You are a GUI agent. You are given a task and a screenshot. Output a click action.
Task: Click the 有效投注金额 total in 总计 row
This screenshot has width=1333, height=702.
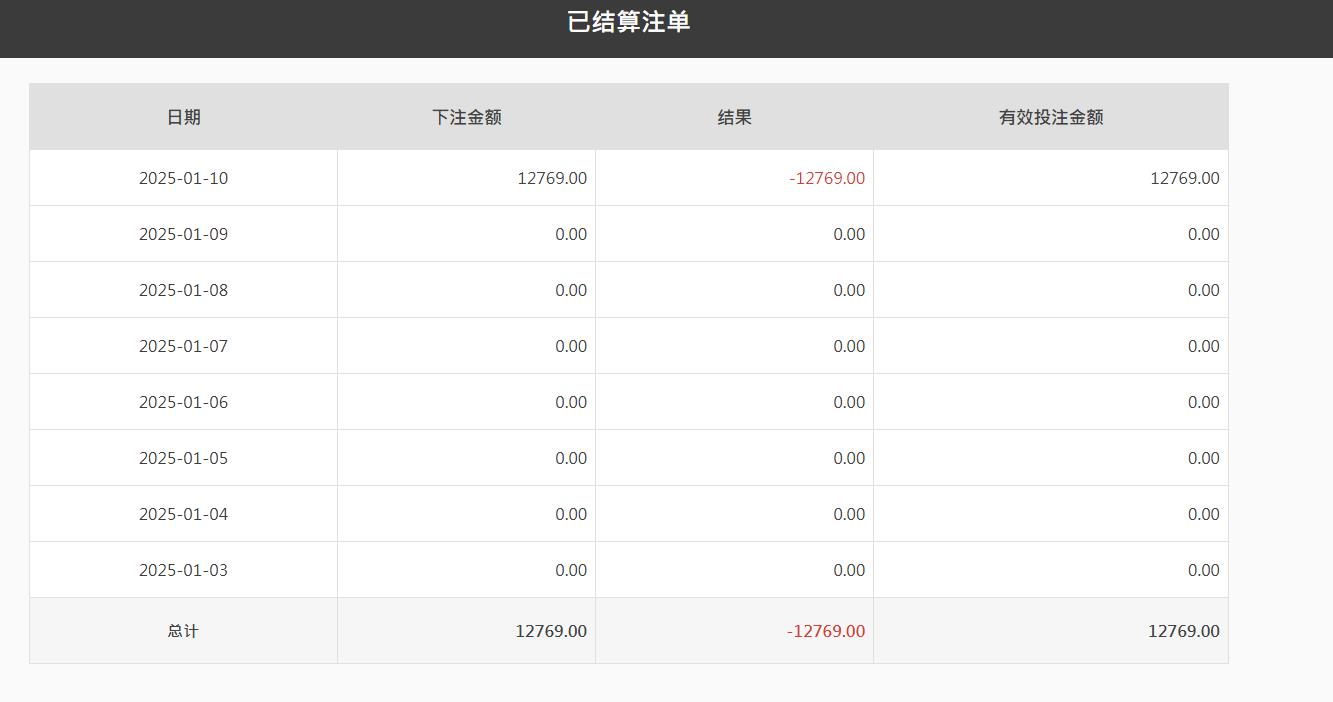click(1183, 631)
